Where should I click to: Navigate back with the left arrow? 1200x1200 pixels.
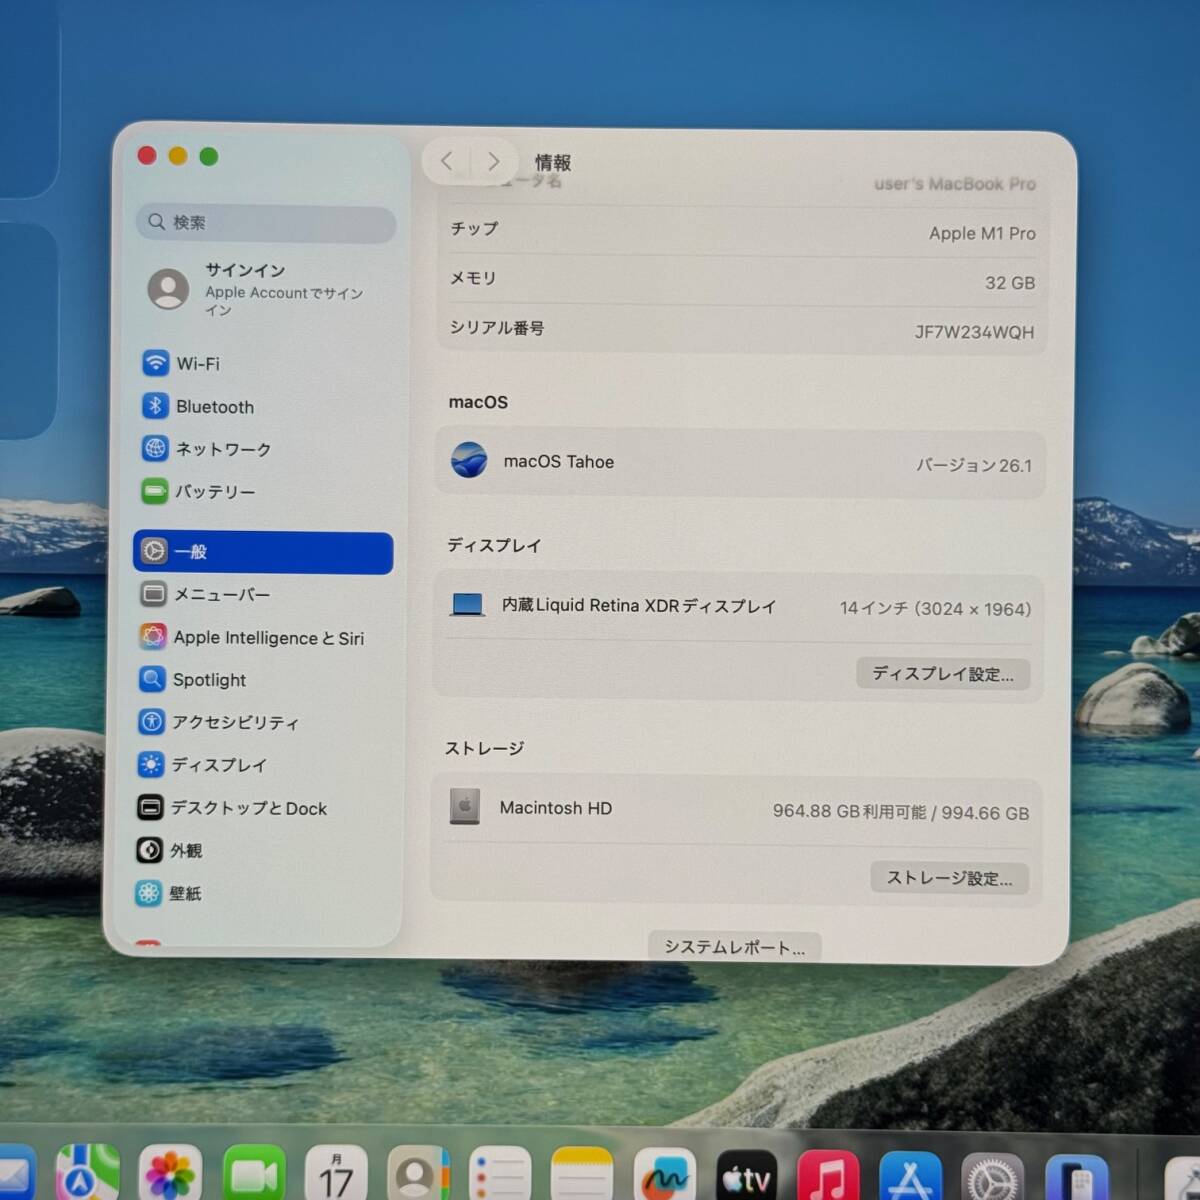(x=447, y=161)
